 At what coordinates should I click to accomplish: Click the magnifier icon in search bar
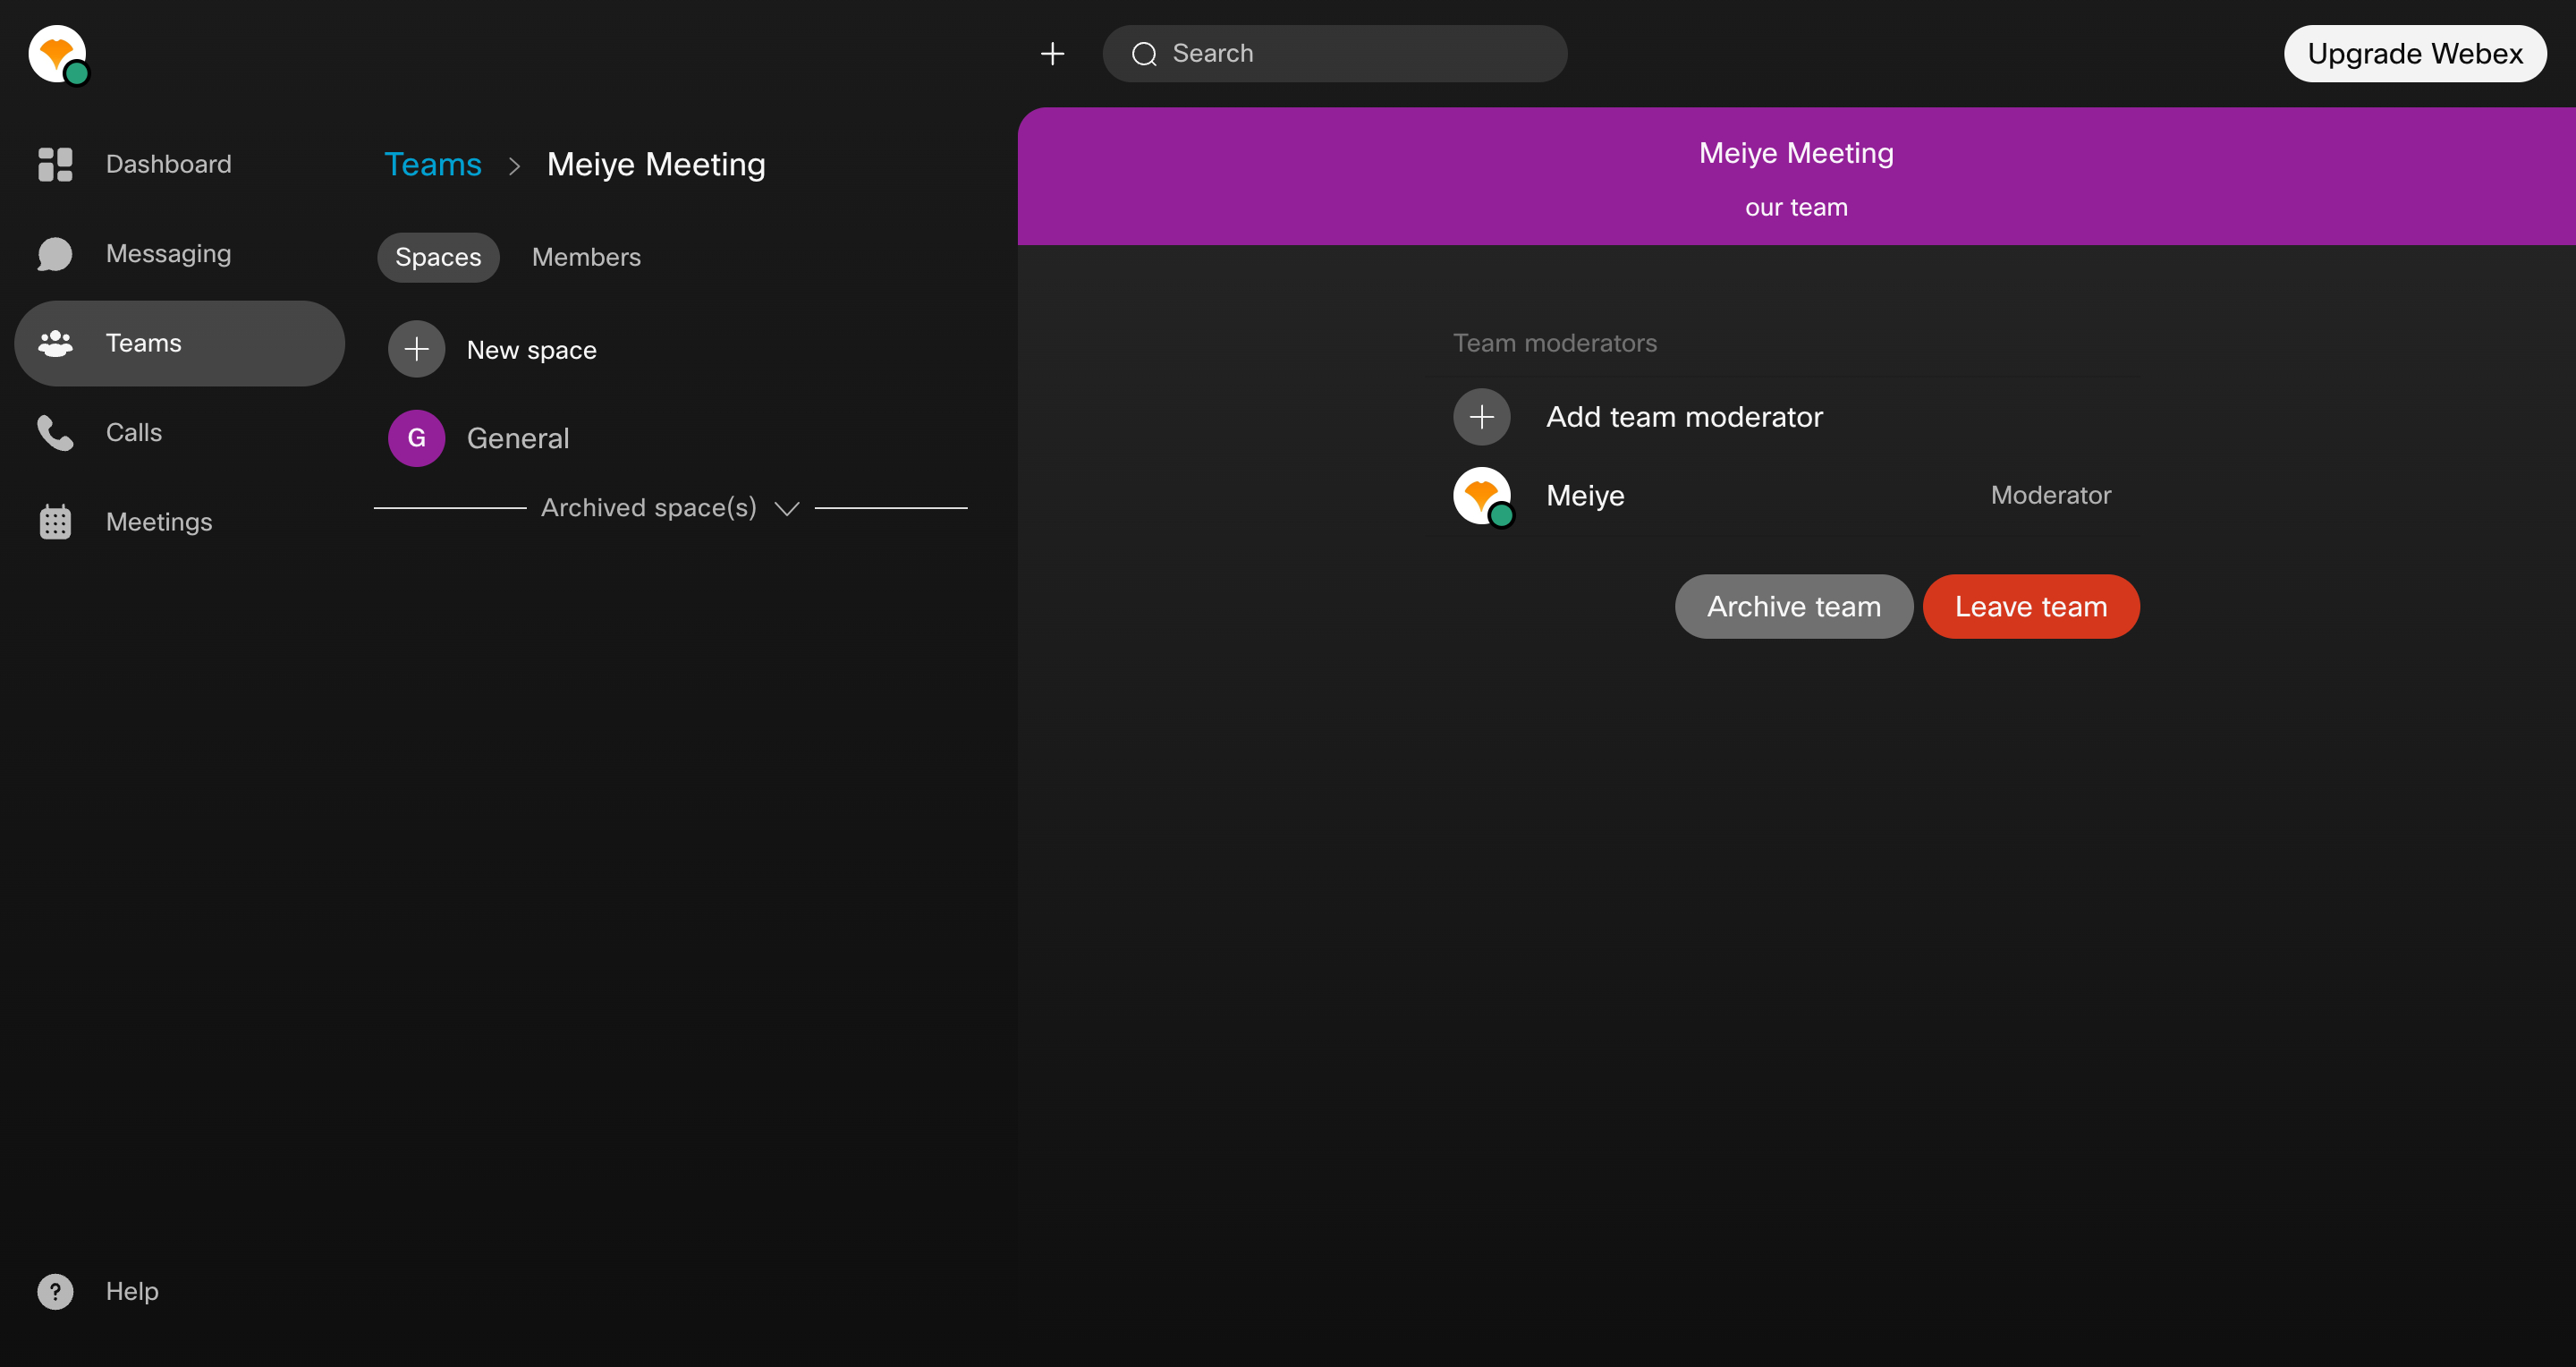point(1144,54)
